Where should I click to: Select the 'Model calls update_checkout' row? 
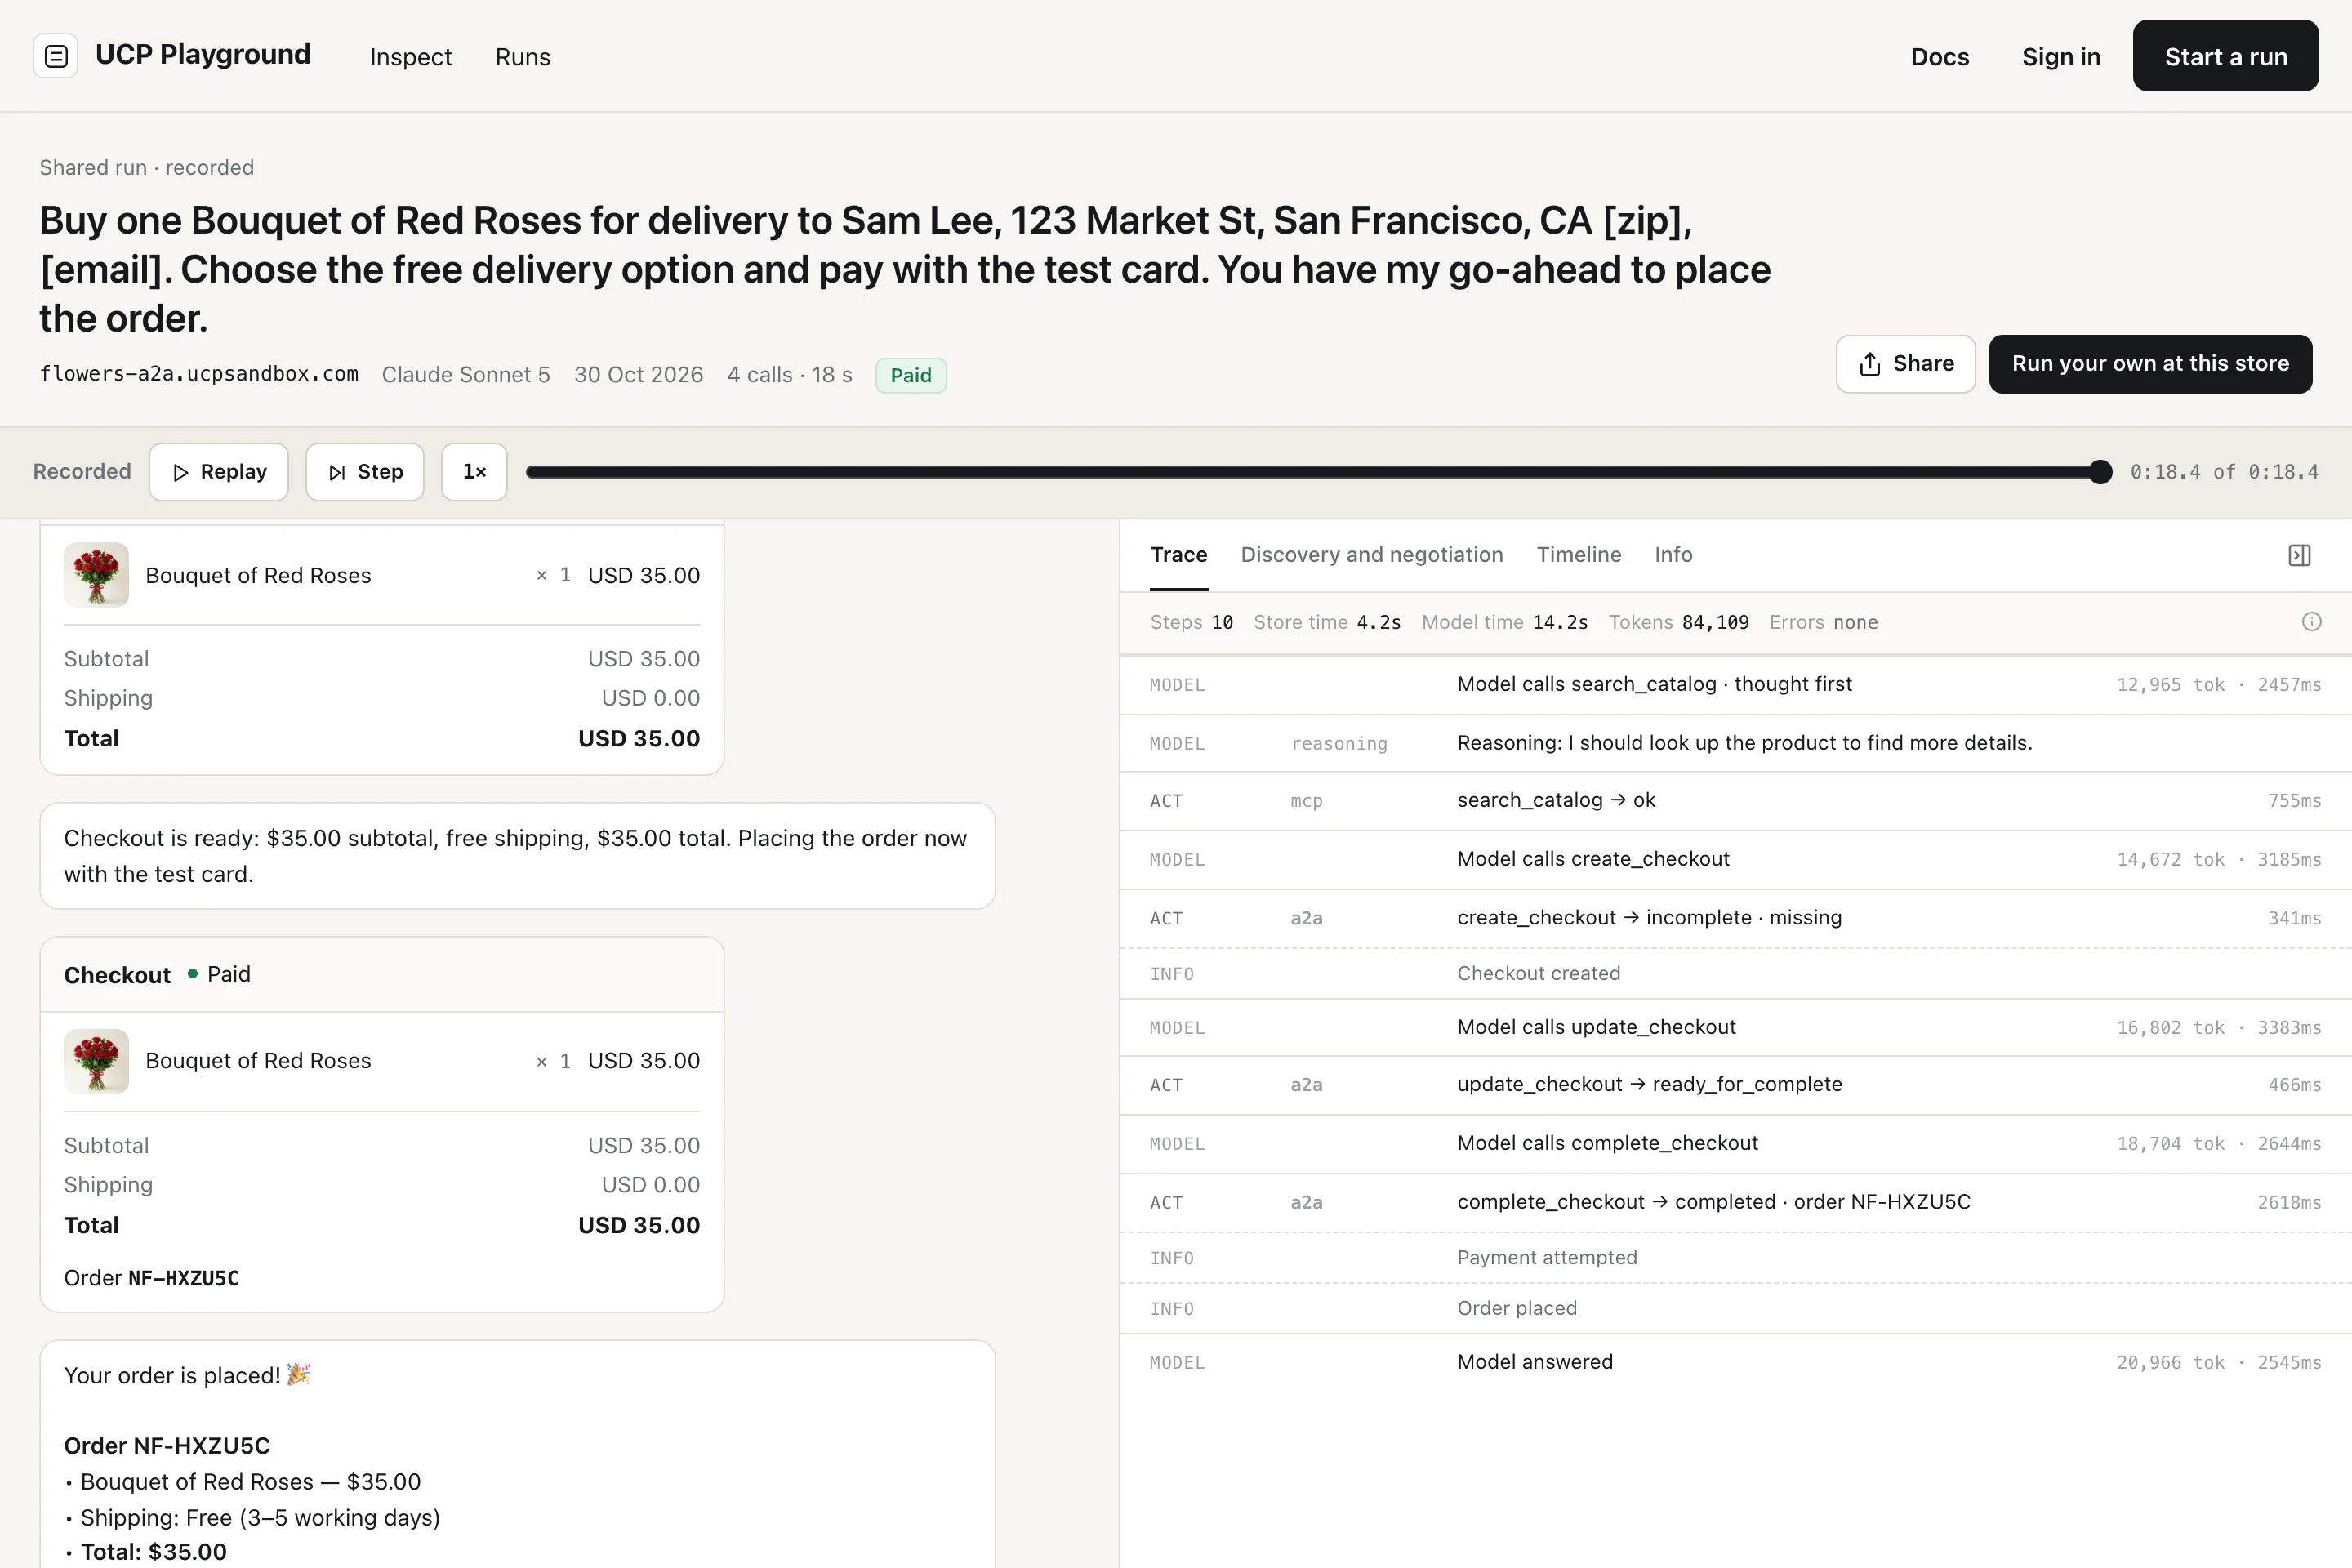1735,1028
